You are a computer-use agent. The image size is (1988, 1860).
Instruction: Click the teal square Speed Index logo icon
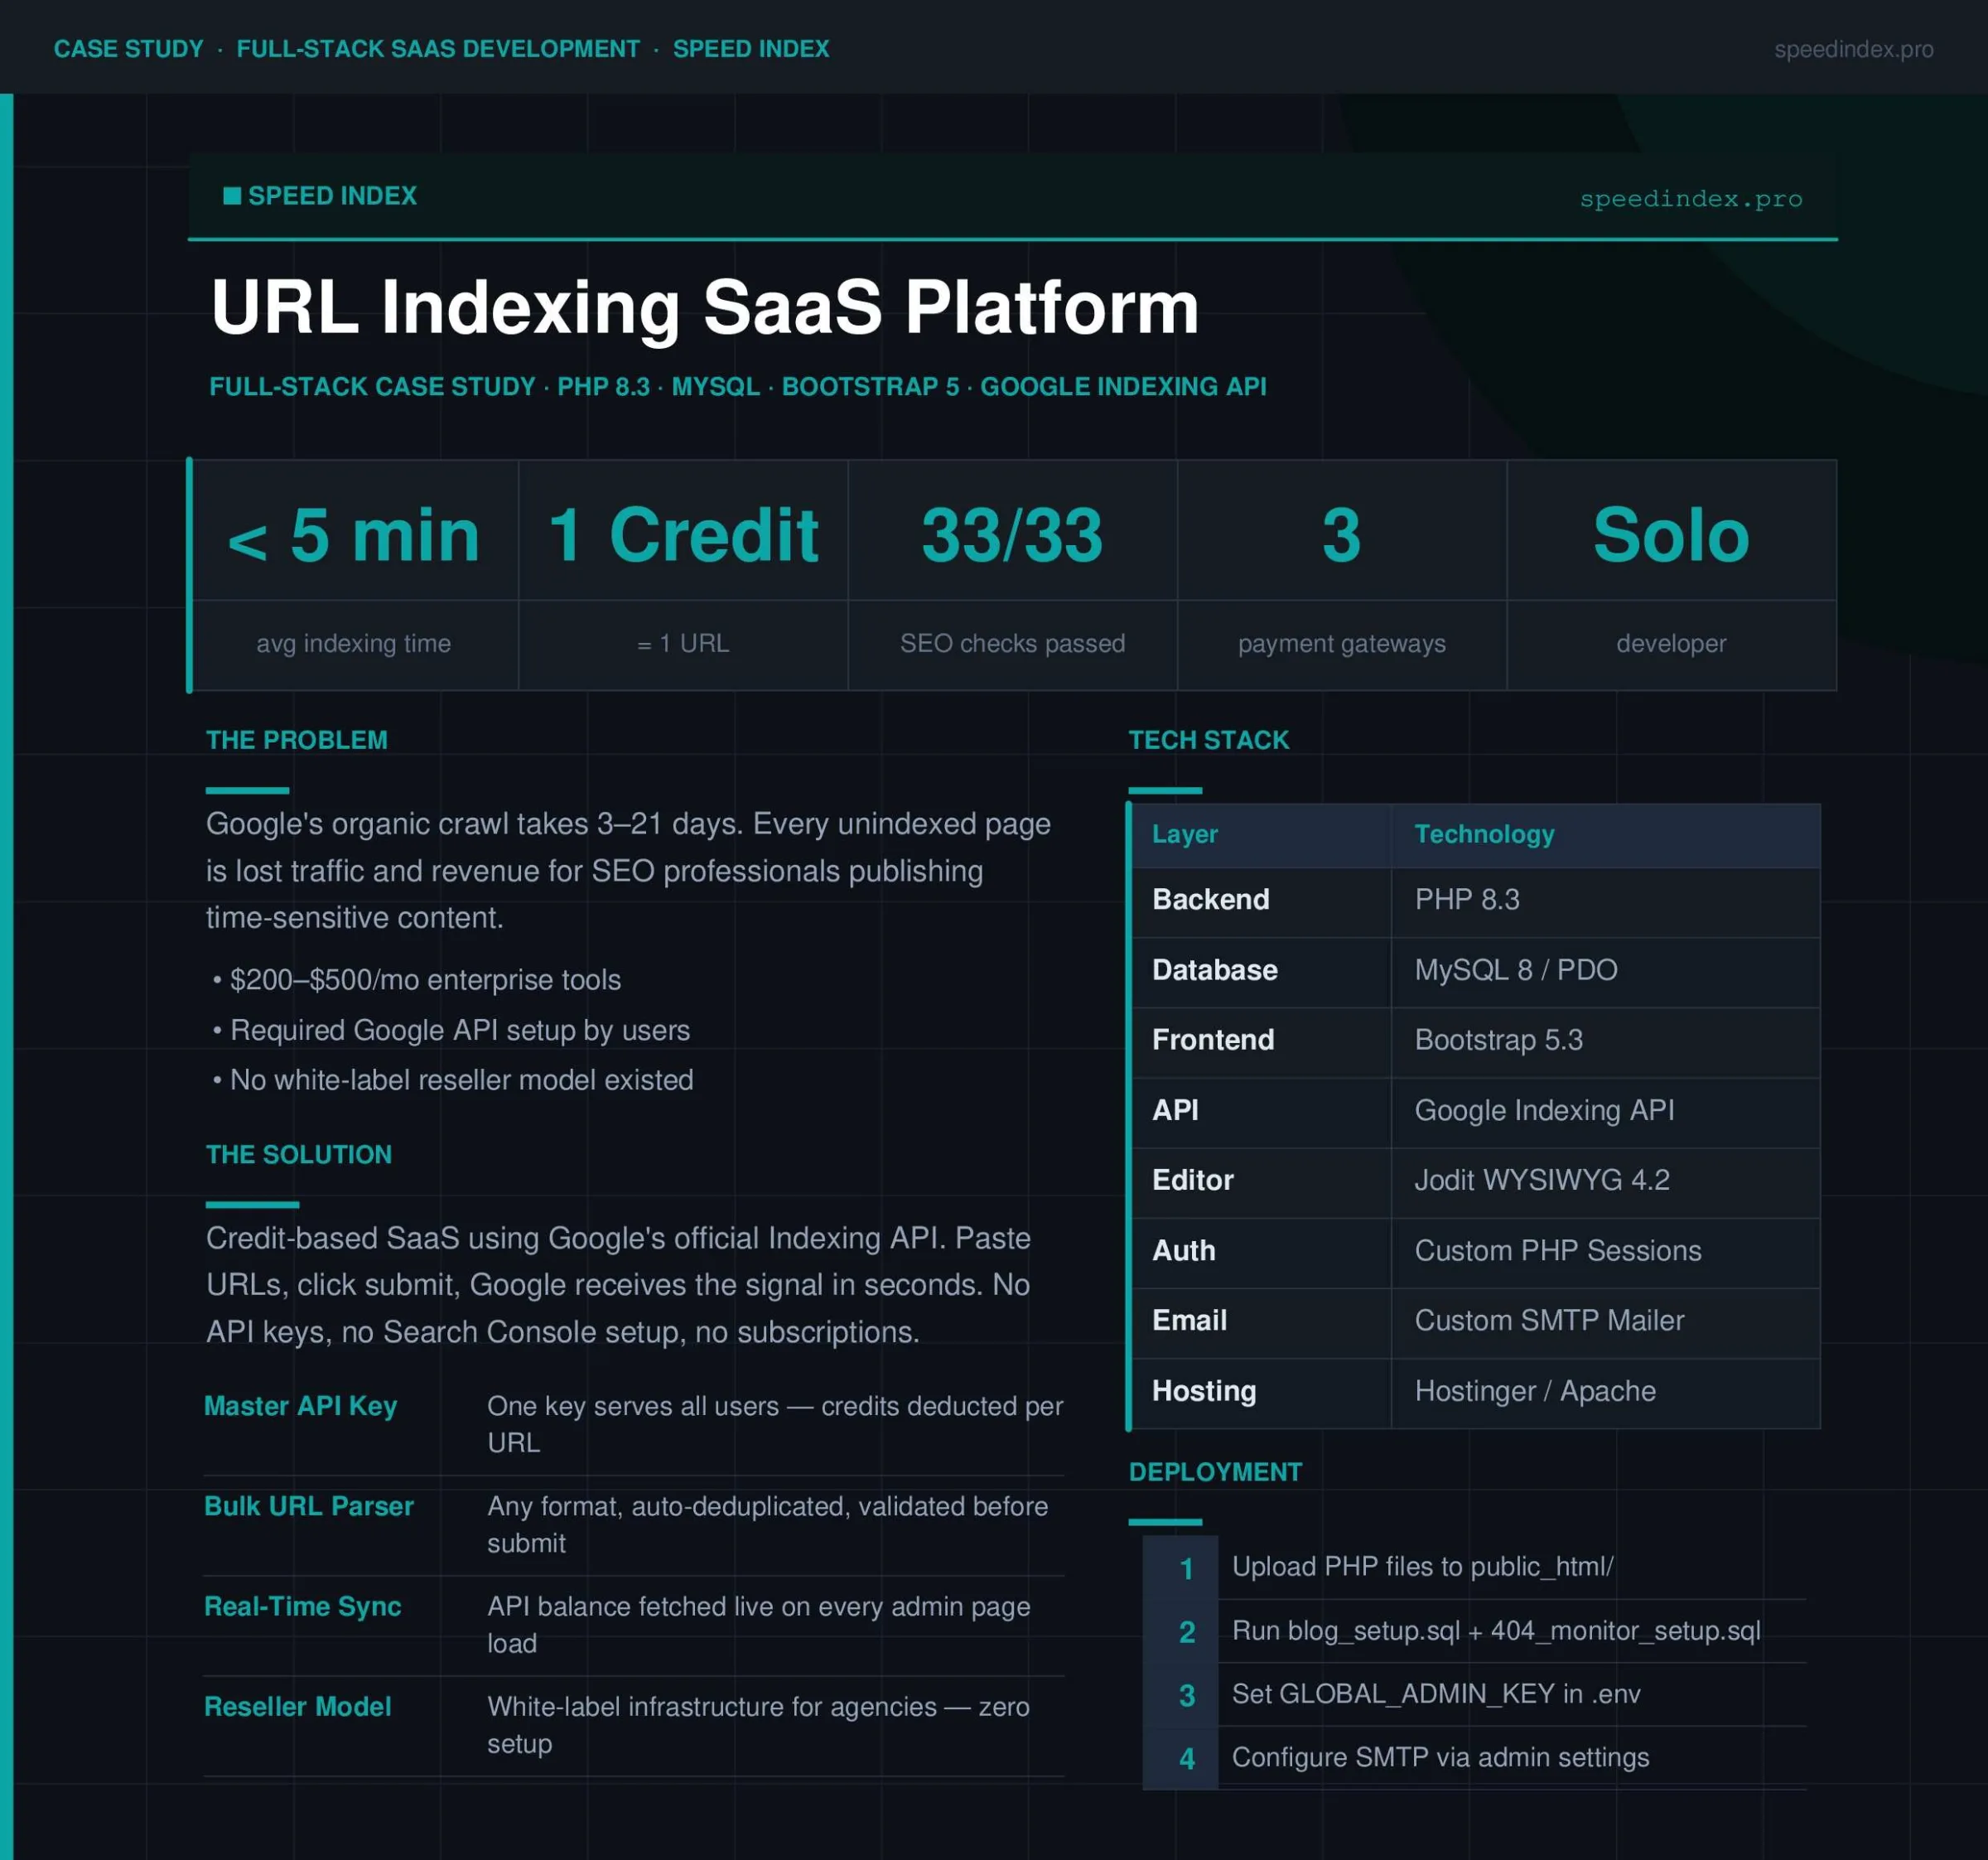231,196
